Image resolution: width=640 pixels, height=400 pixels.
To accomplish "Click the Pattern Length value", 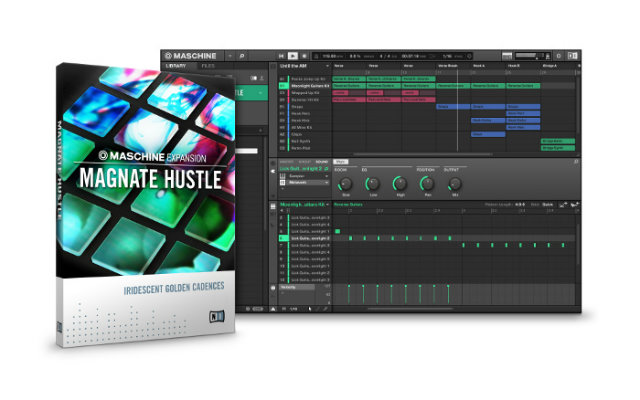I will pyautogui.click(x=520, y=204).
